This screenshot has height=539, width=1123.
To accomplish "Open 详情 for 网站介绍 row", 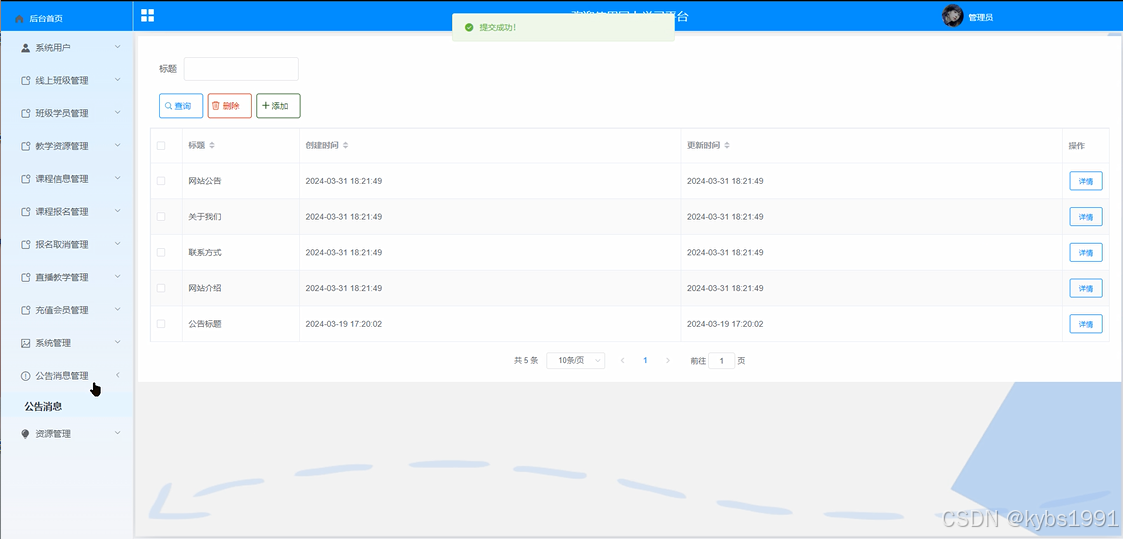I will point(1086,288).
